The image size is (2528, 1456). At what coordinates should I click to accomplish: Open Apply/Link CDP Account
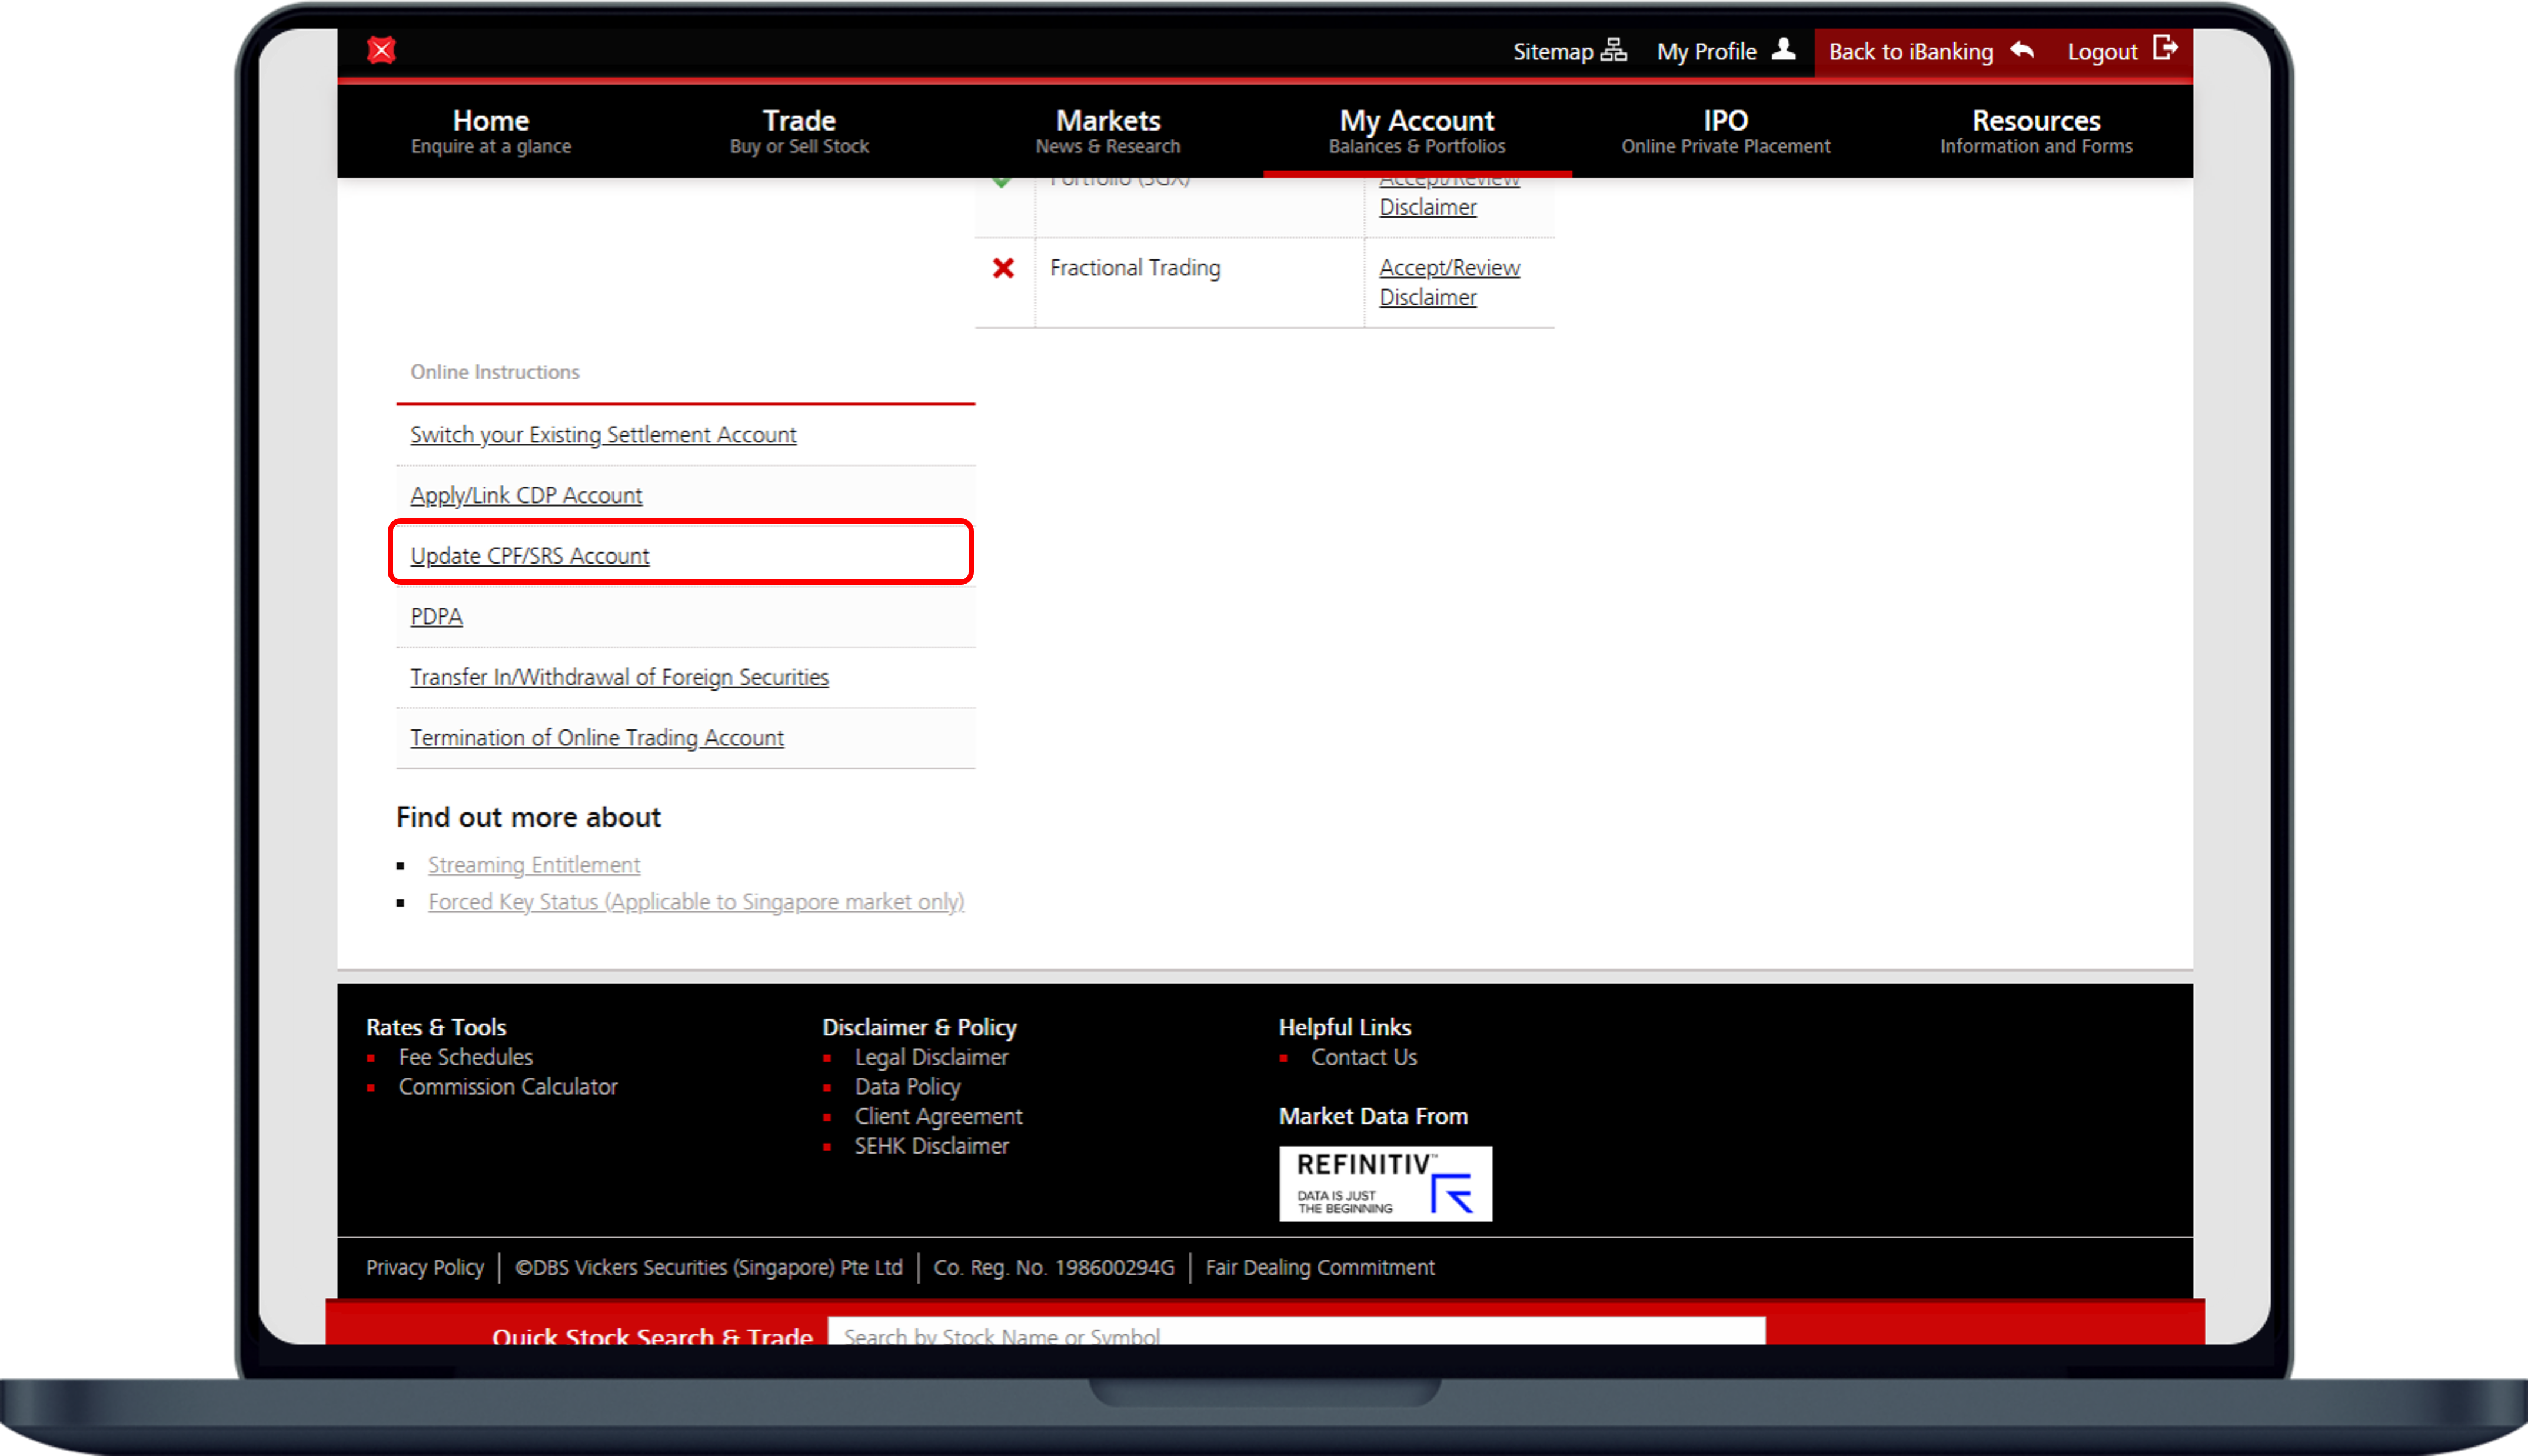(x=526, y=495)
